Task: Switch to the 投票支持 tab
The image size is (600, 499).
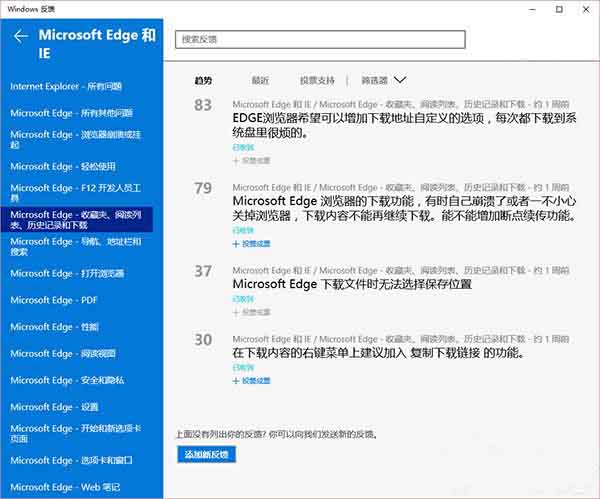Action: (x=317, y=80)
